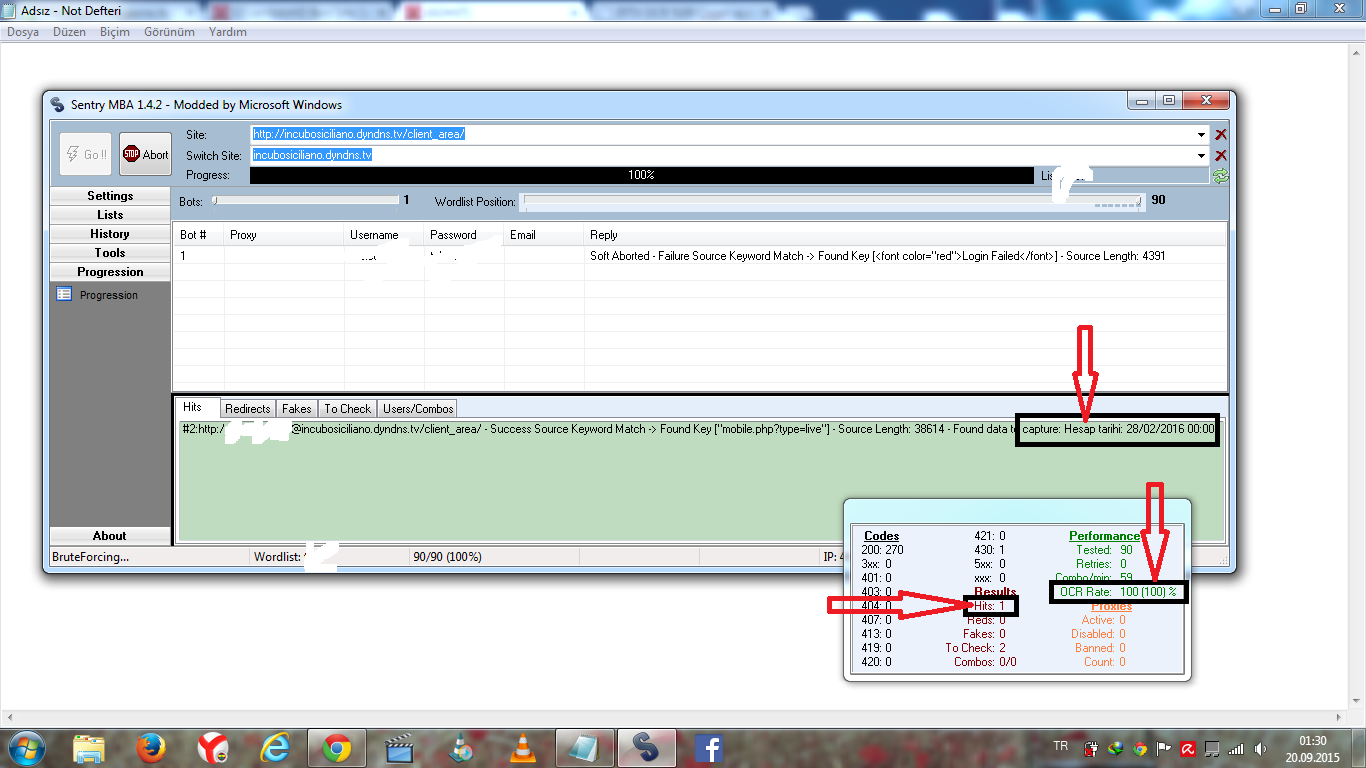Open Internet Explorer from the taskbar
The height and width of the screenshot is (768, 1366).
[x=274, y=747]
